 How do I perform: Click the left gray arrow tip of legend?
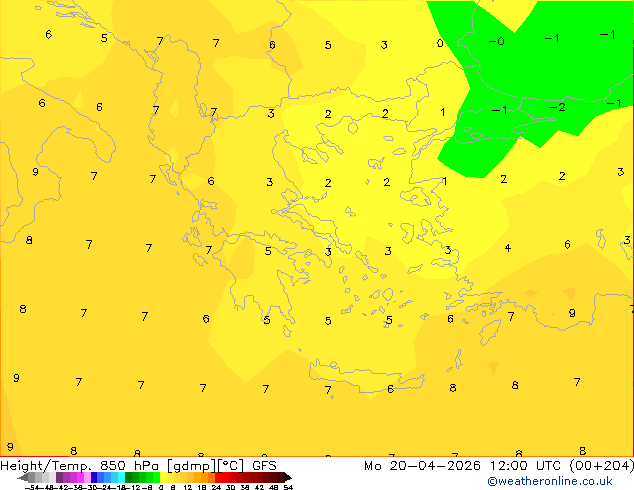(22, 478)
